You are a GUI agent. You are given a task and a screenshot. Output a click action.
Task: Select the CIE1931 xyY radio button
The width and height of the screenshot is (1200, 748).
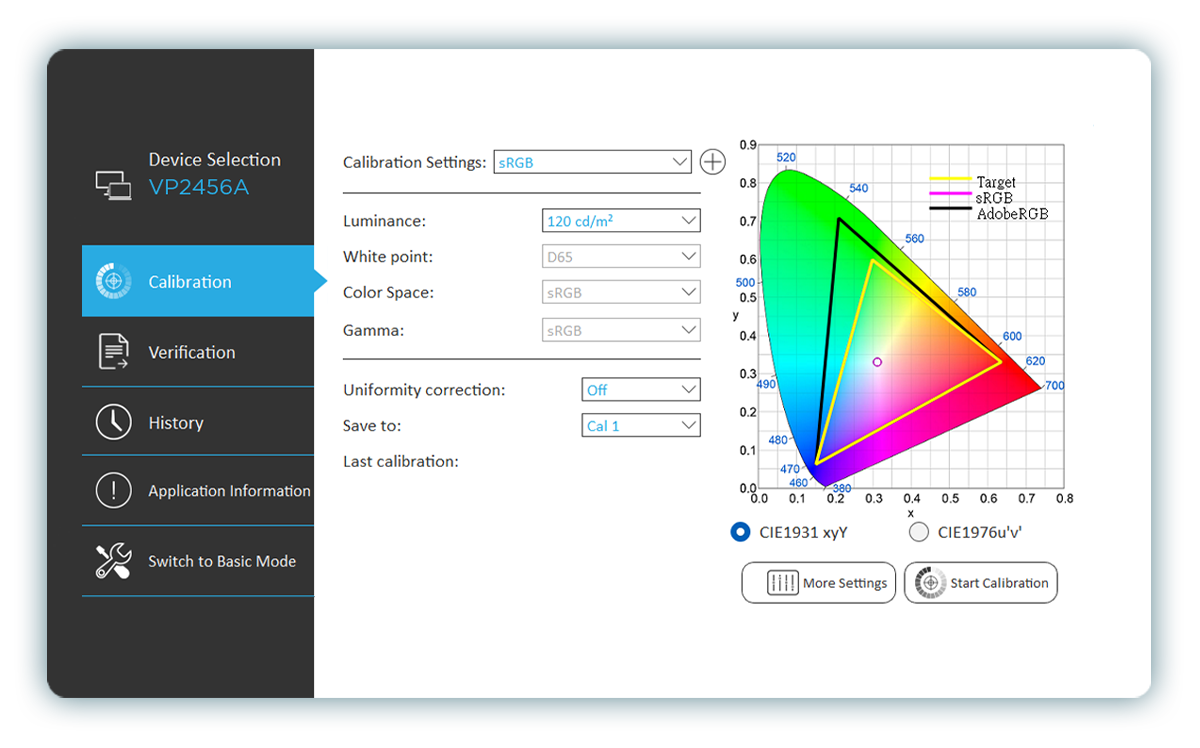pos(740,532)
